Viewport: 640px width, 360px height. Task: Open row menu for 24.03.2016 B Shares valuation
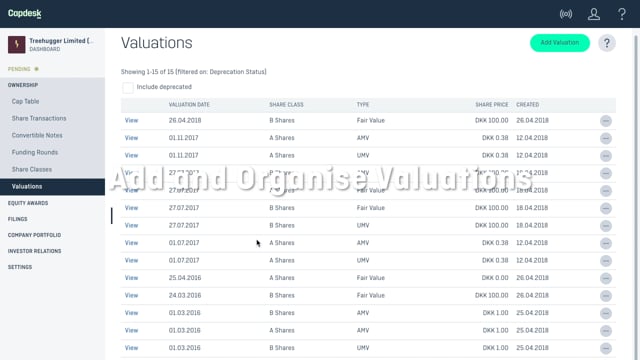coord(606,296)
